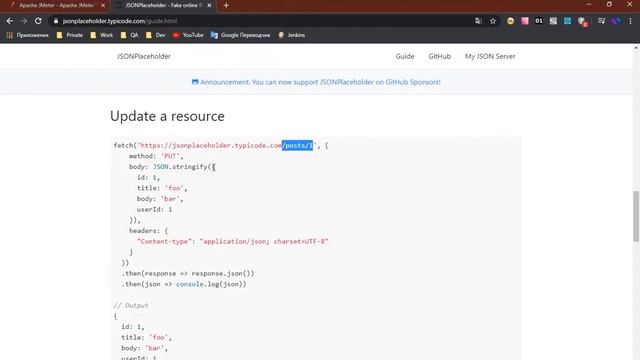Open the Guide nav link
The image size is (640, 360).
point(404,56)
